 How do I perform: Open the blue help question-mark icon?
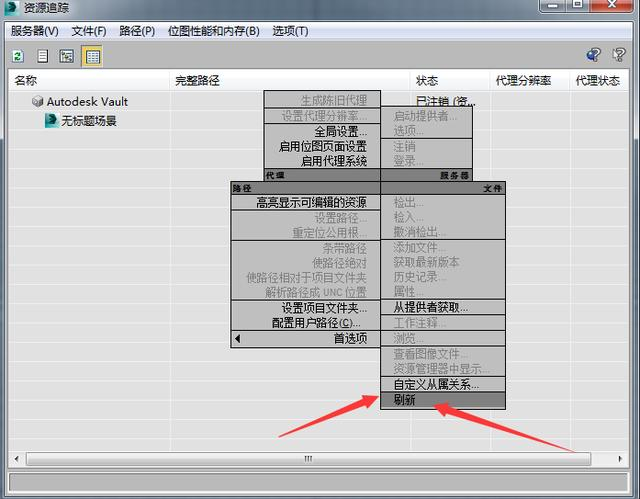coord(593,55)
